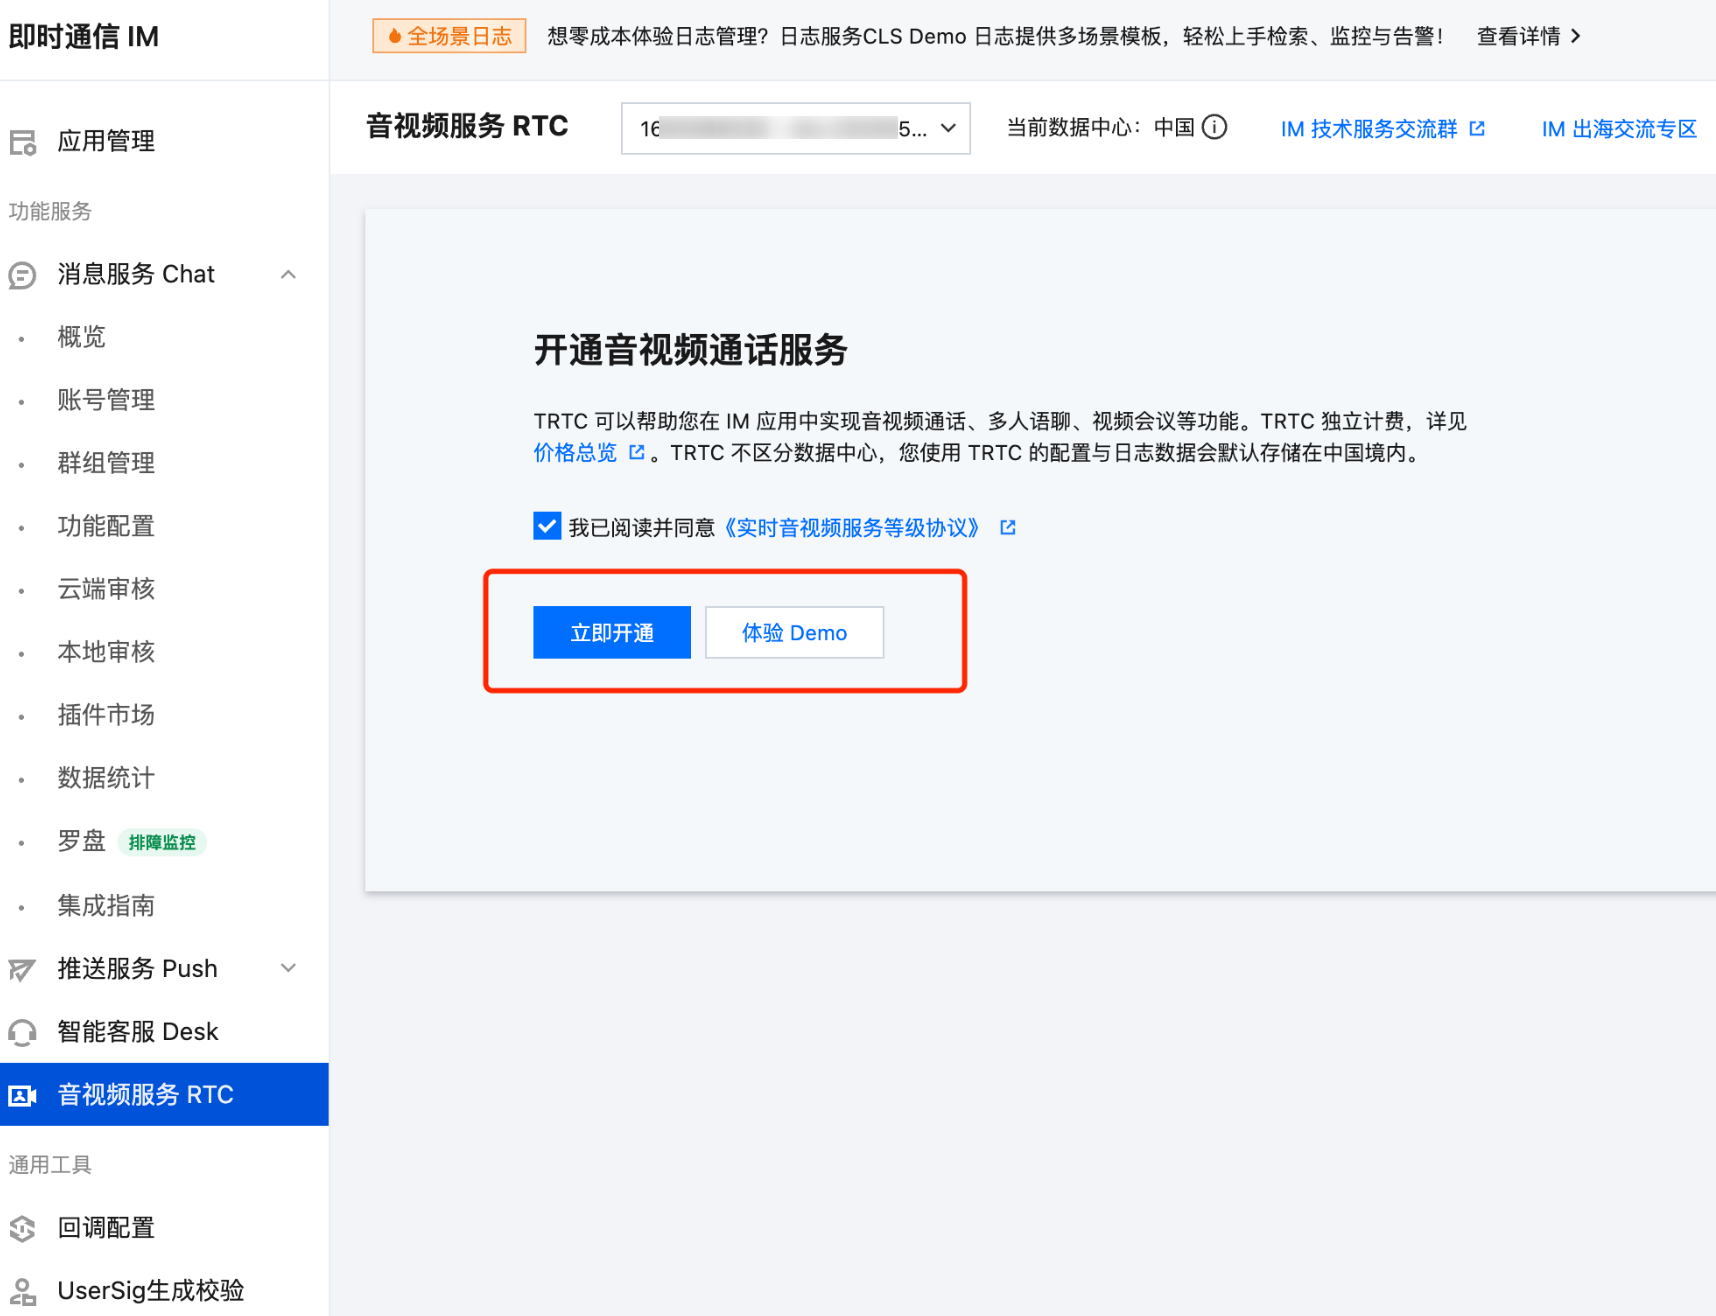
Task: Open UserSig生成校验 tool
Action: (x=151, y=1291)
